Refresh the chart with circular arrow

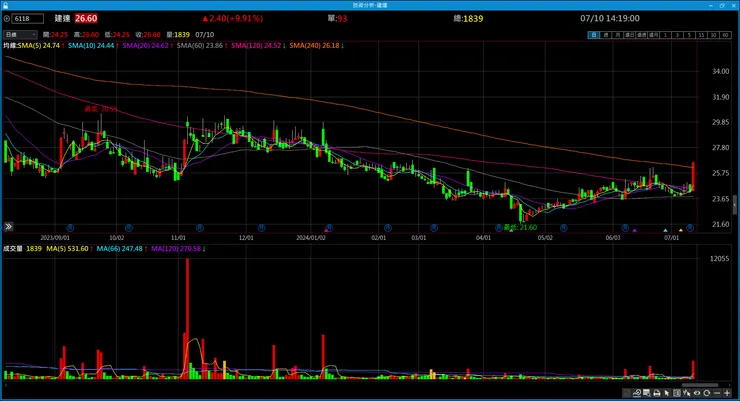(x=706, y=393)
